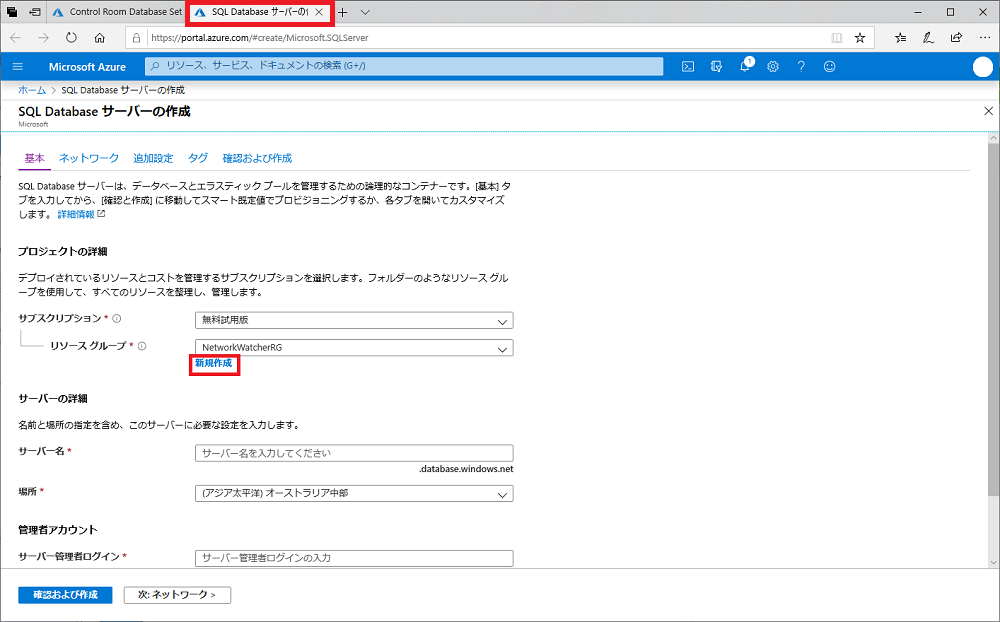Open the notifications bell

click(745, 66)
